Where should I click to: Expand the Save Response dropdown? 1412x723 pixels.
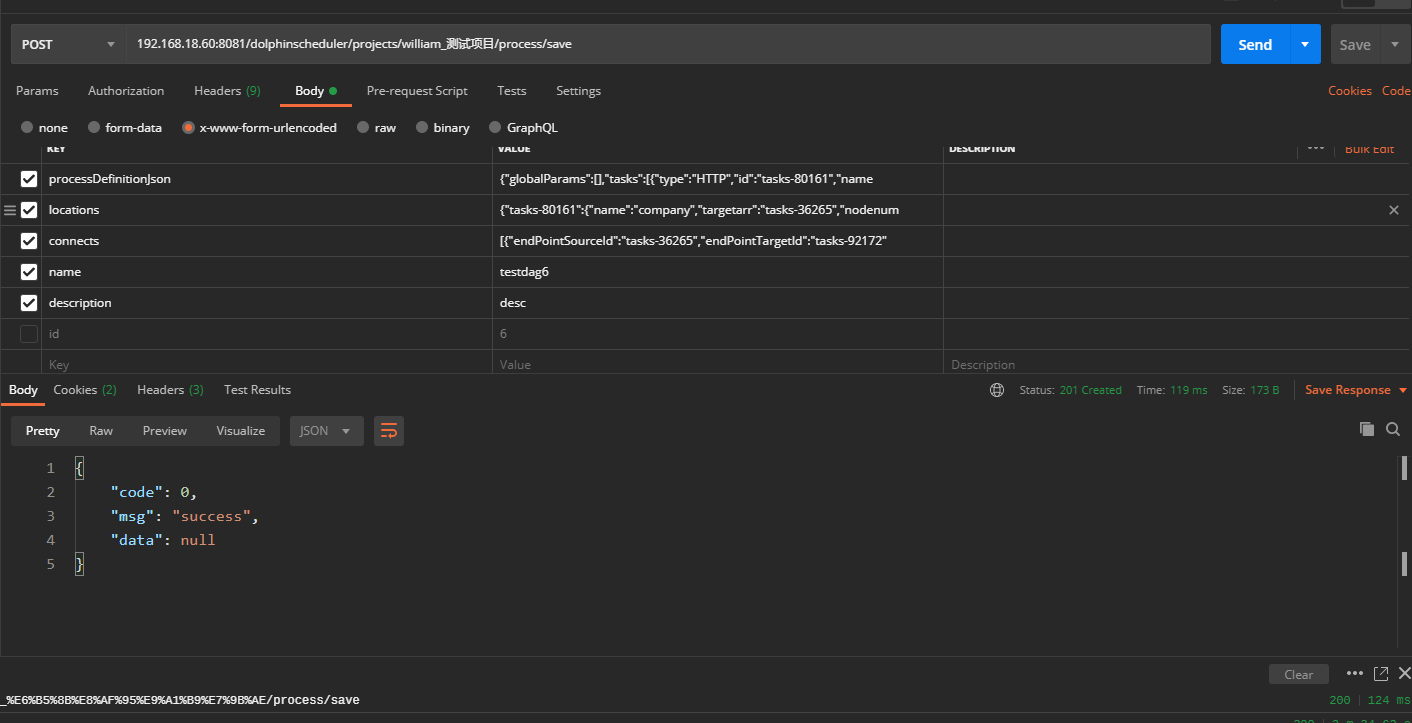1402,390
